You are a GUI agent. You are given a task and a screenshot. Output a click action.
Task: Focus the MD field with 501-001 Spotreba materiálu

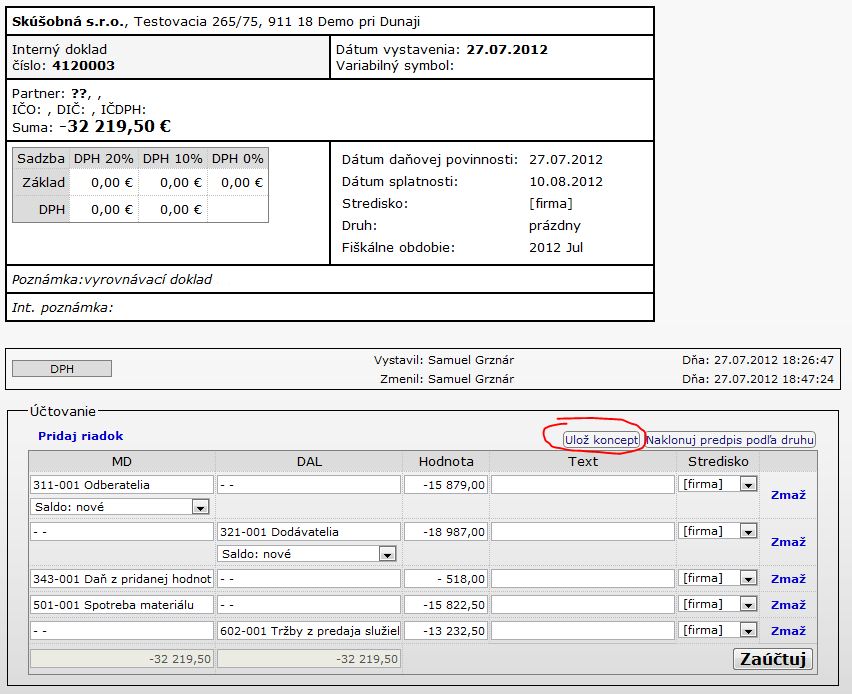[122, 605]
